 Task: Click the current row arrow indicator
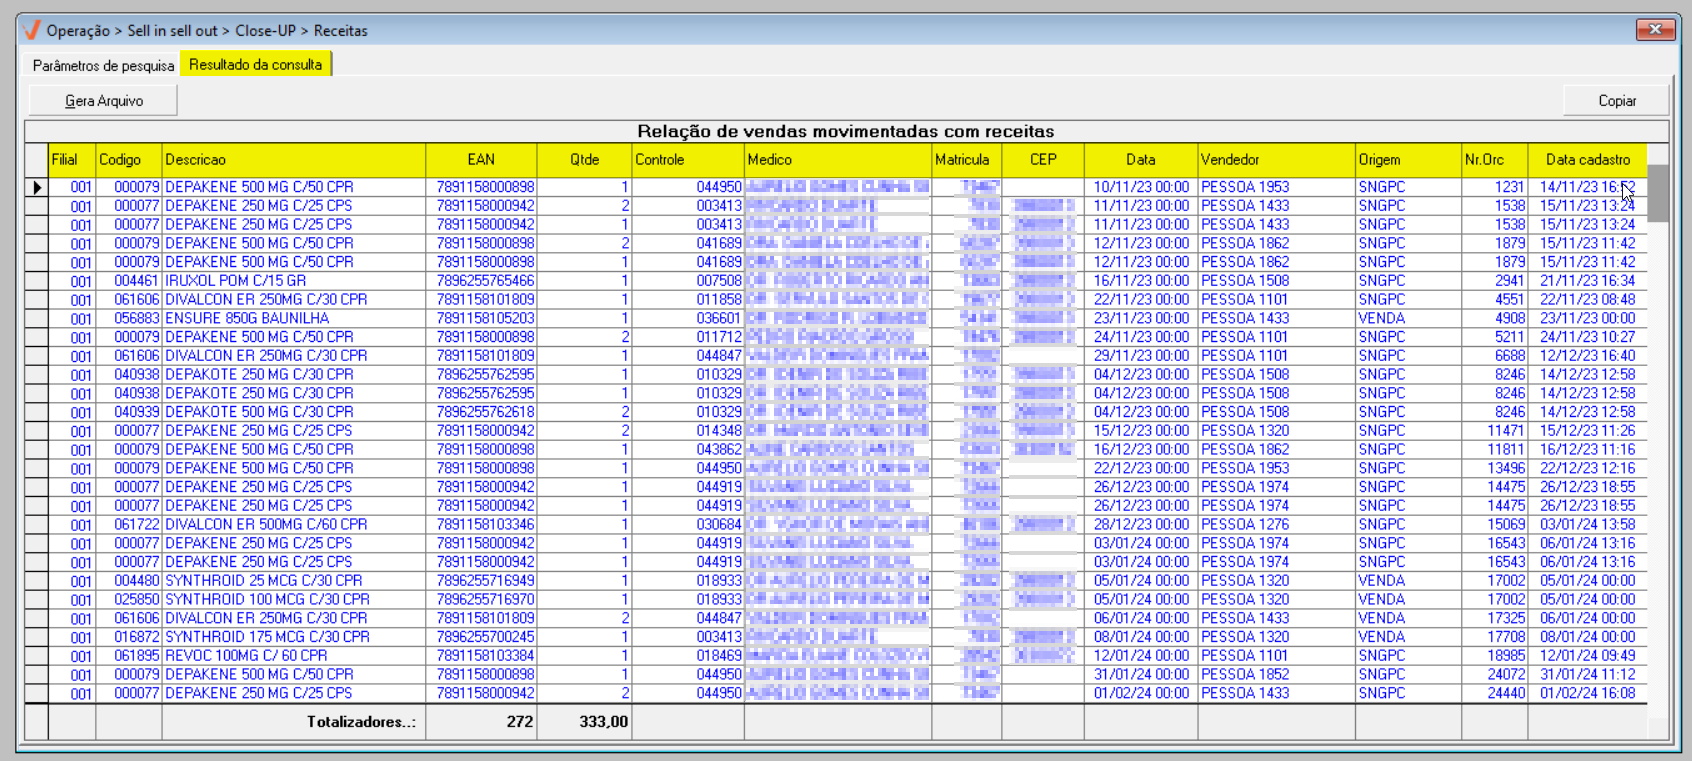tap(37, 187)
